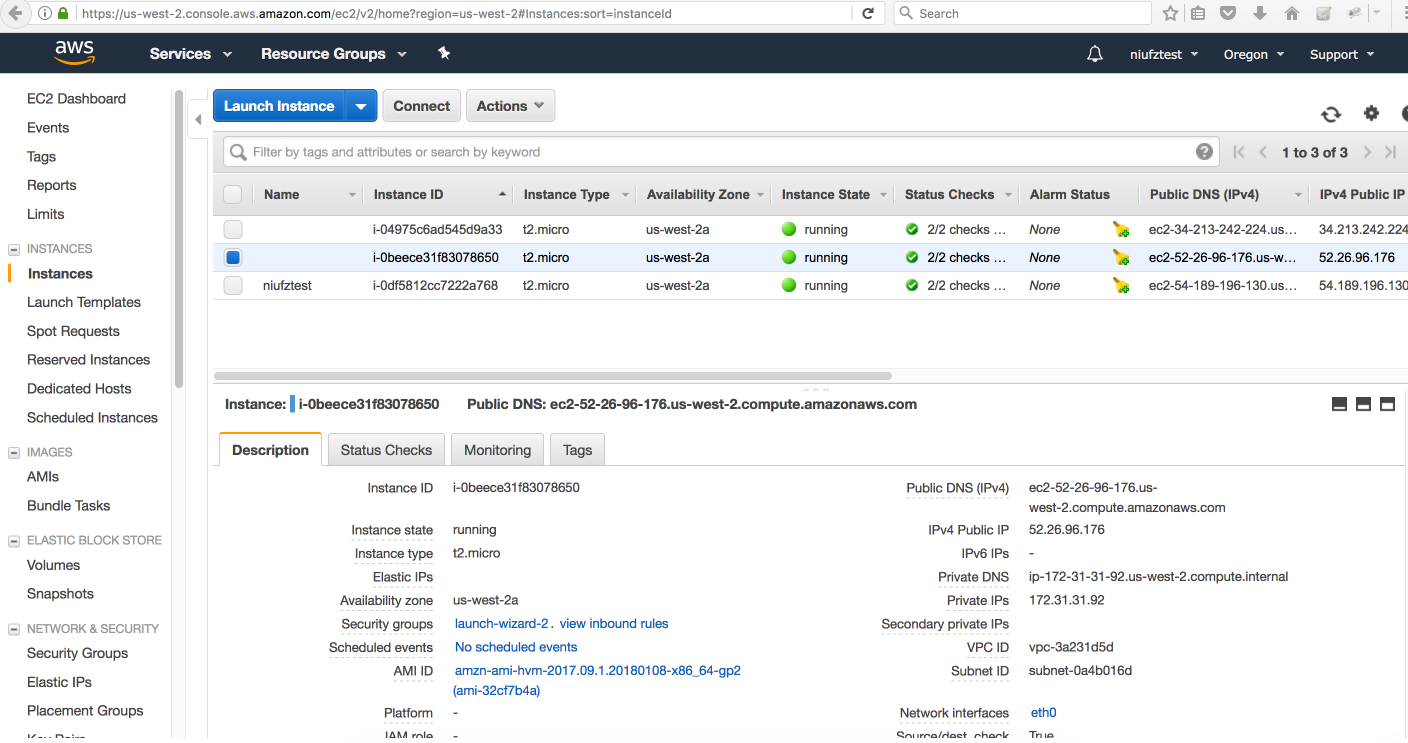This screenshot has width=1408, height=743.
Task: Select checkbox for niufztest instance
Action: pos(232,286)
